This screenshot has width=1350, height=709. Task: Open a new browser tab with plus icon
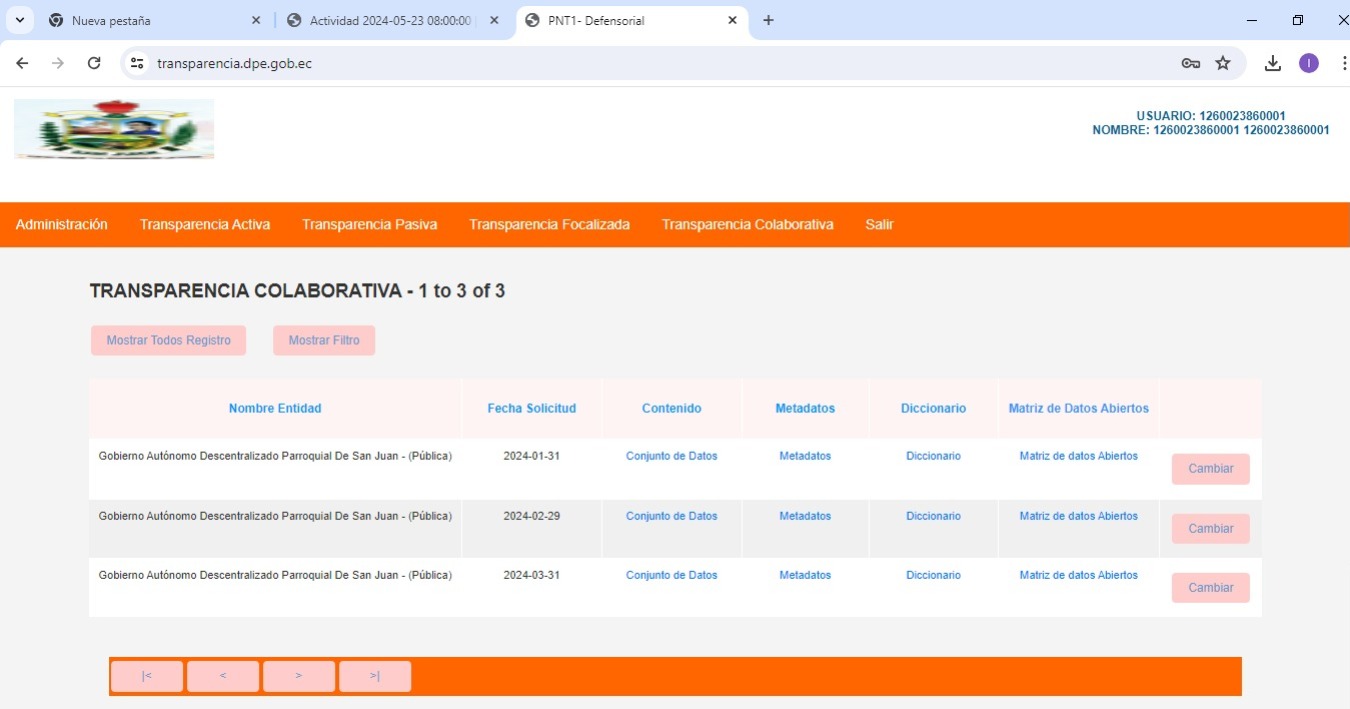coord(768,20)
